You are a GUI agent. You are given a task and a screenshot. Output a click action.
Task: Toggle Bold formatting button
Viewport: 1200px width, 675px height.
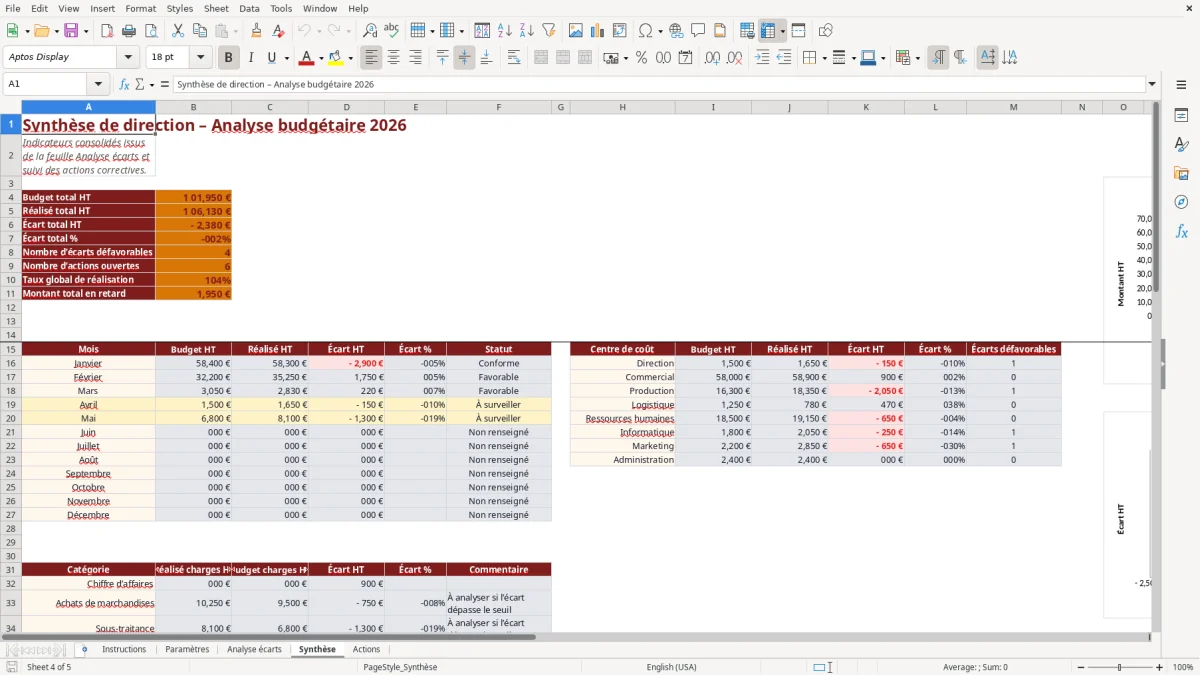[x=229, y=58]
